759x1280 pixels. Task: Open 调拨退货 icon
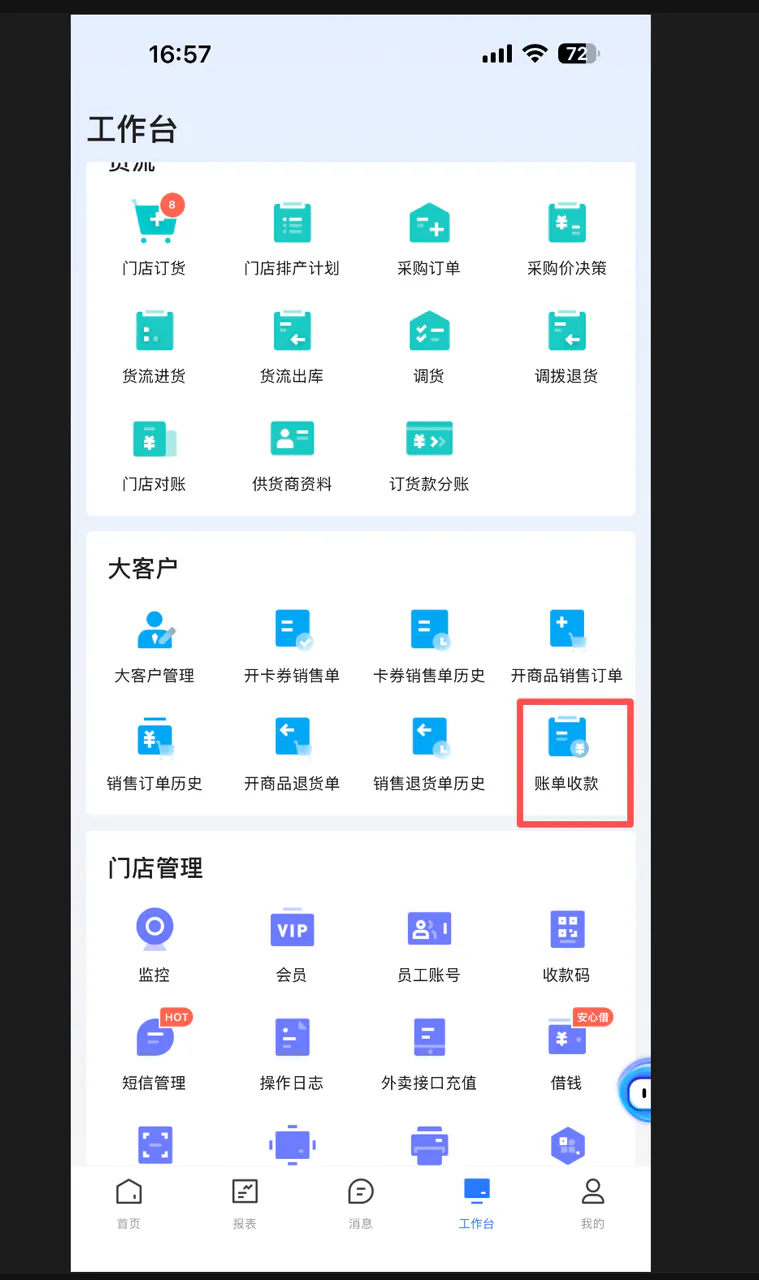click(x=567, y=330)
